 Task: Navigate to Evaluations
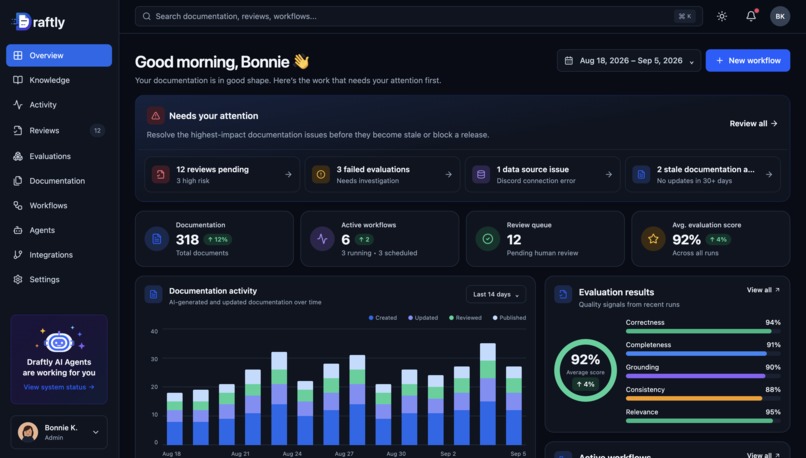click(x=59, y=156)
